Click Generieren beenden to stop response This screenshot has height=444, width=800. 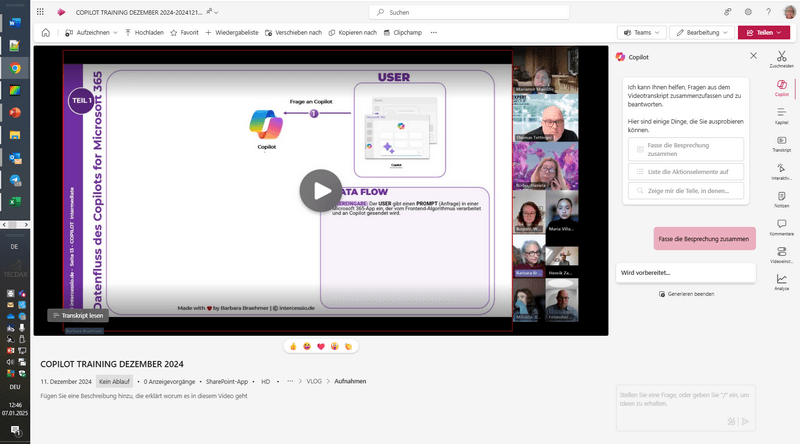[x=686, y=294]
